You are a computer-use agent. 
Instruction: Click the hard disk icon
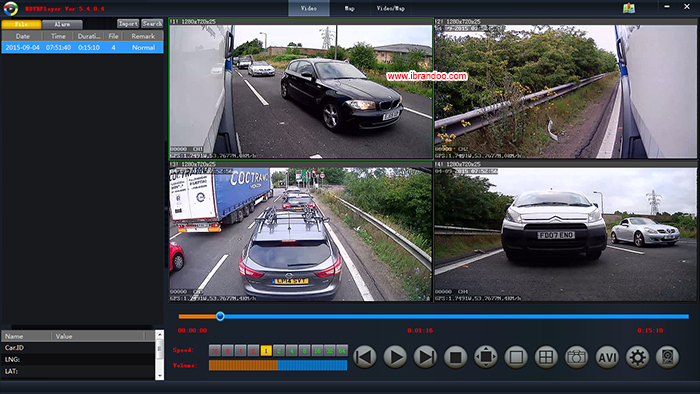pos(667,357)
